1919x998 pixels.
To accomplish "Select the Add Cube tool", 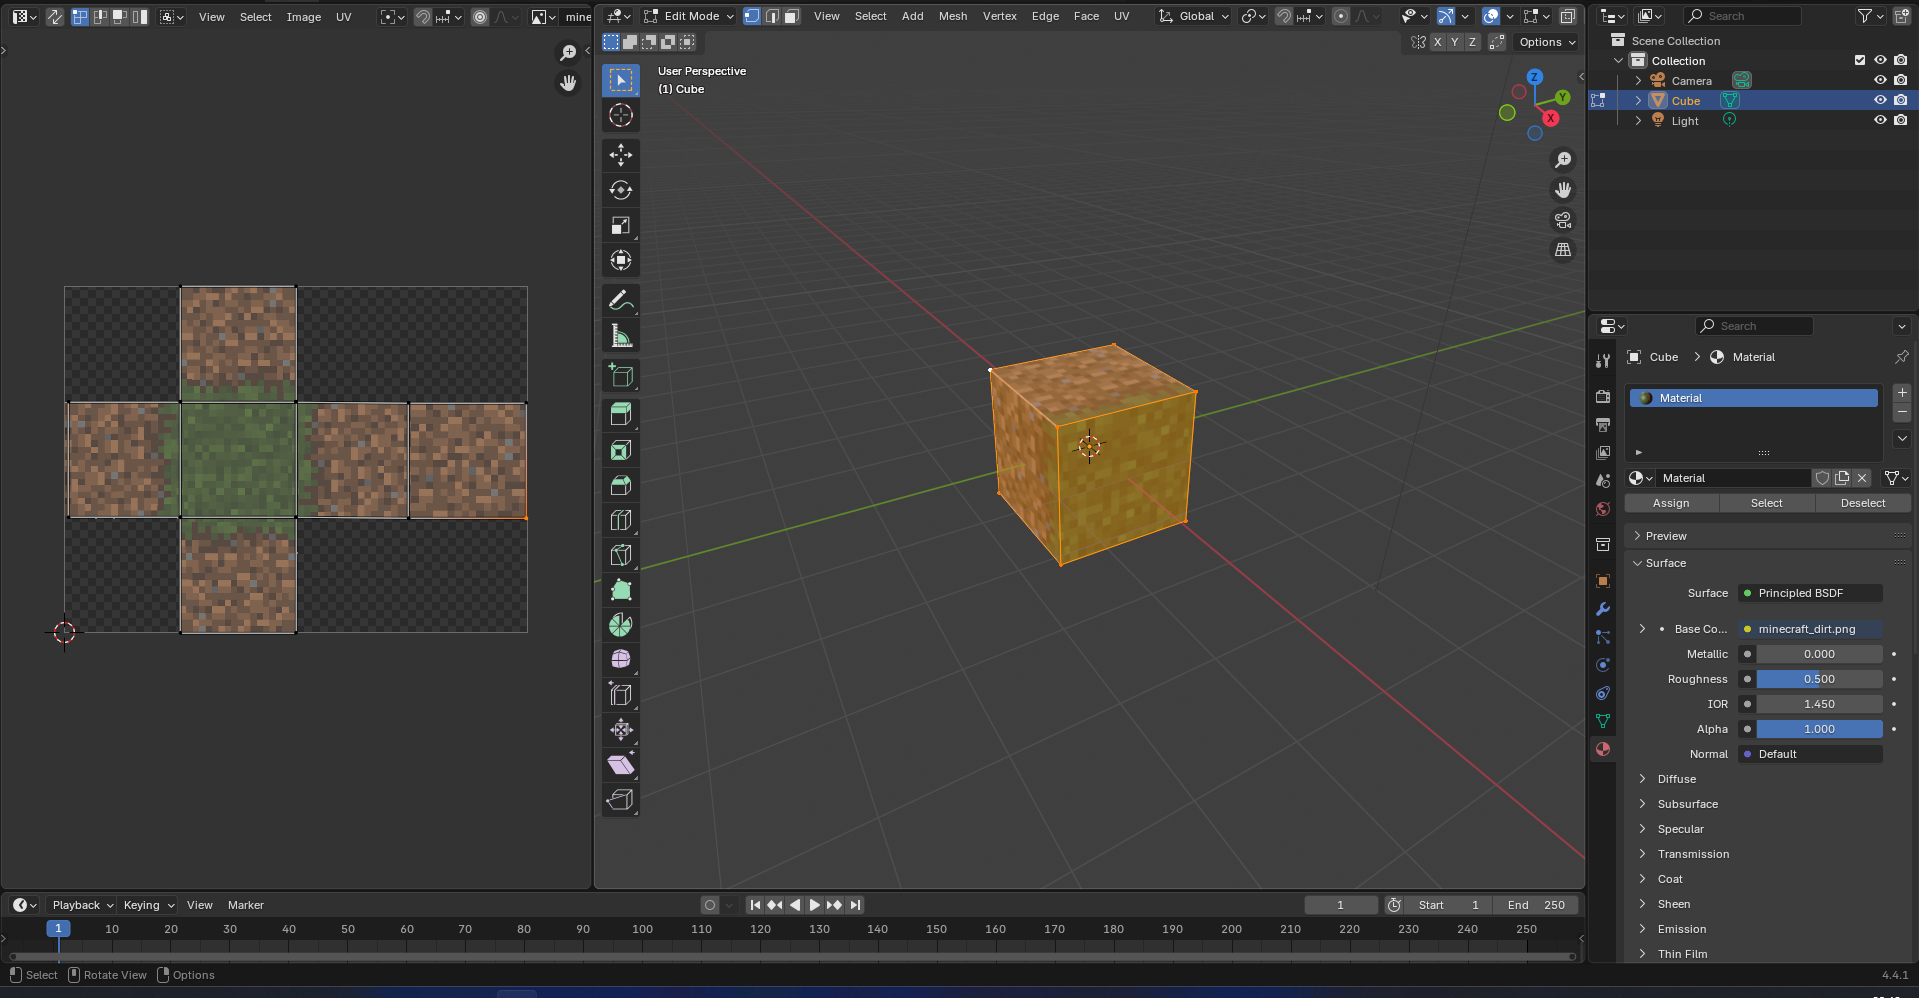I will tap(621, 376).
